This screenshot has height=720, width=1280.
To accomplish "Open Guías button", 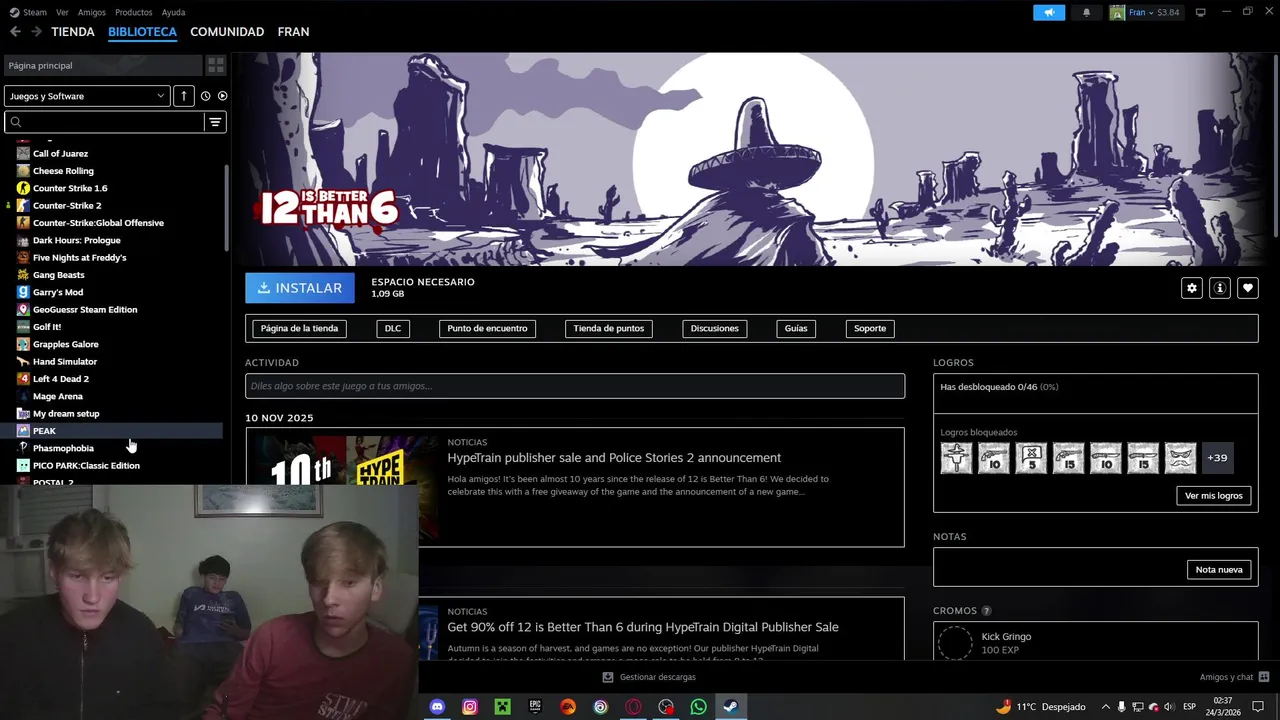I will pyautogui.click(x=796, y=328).
